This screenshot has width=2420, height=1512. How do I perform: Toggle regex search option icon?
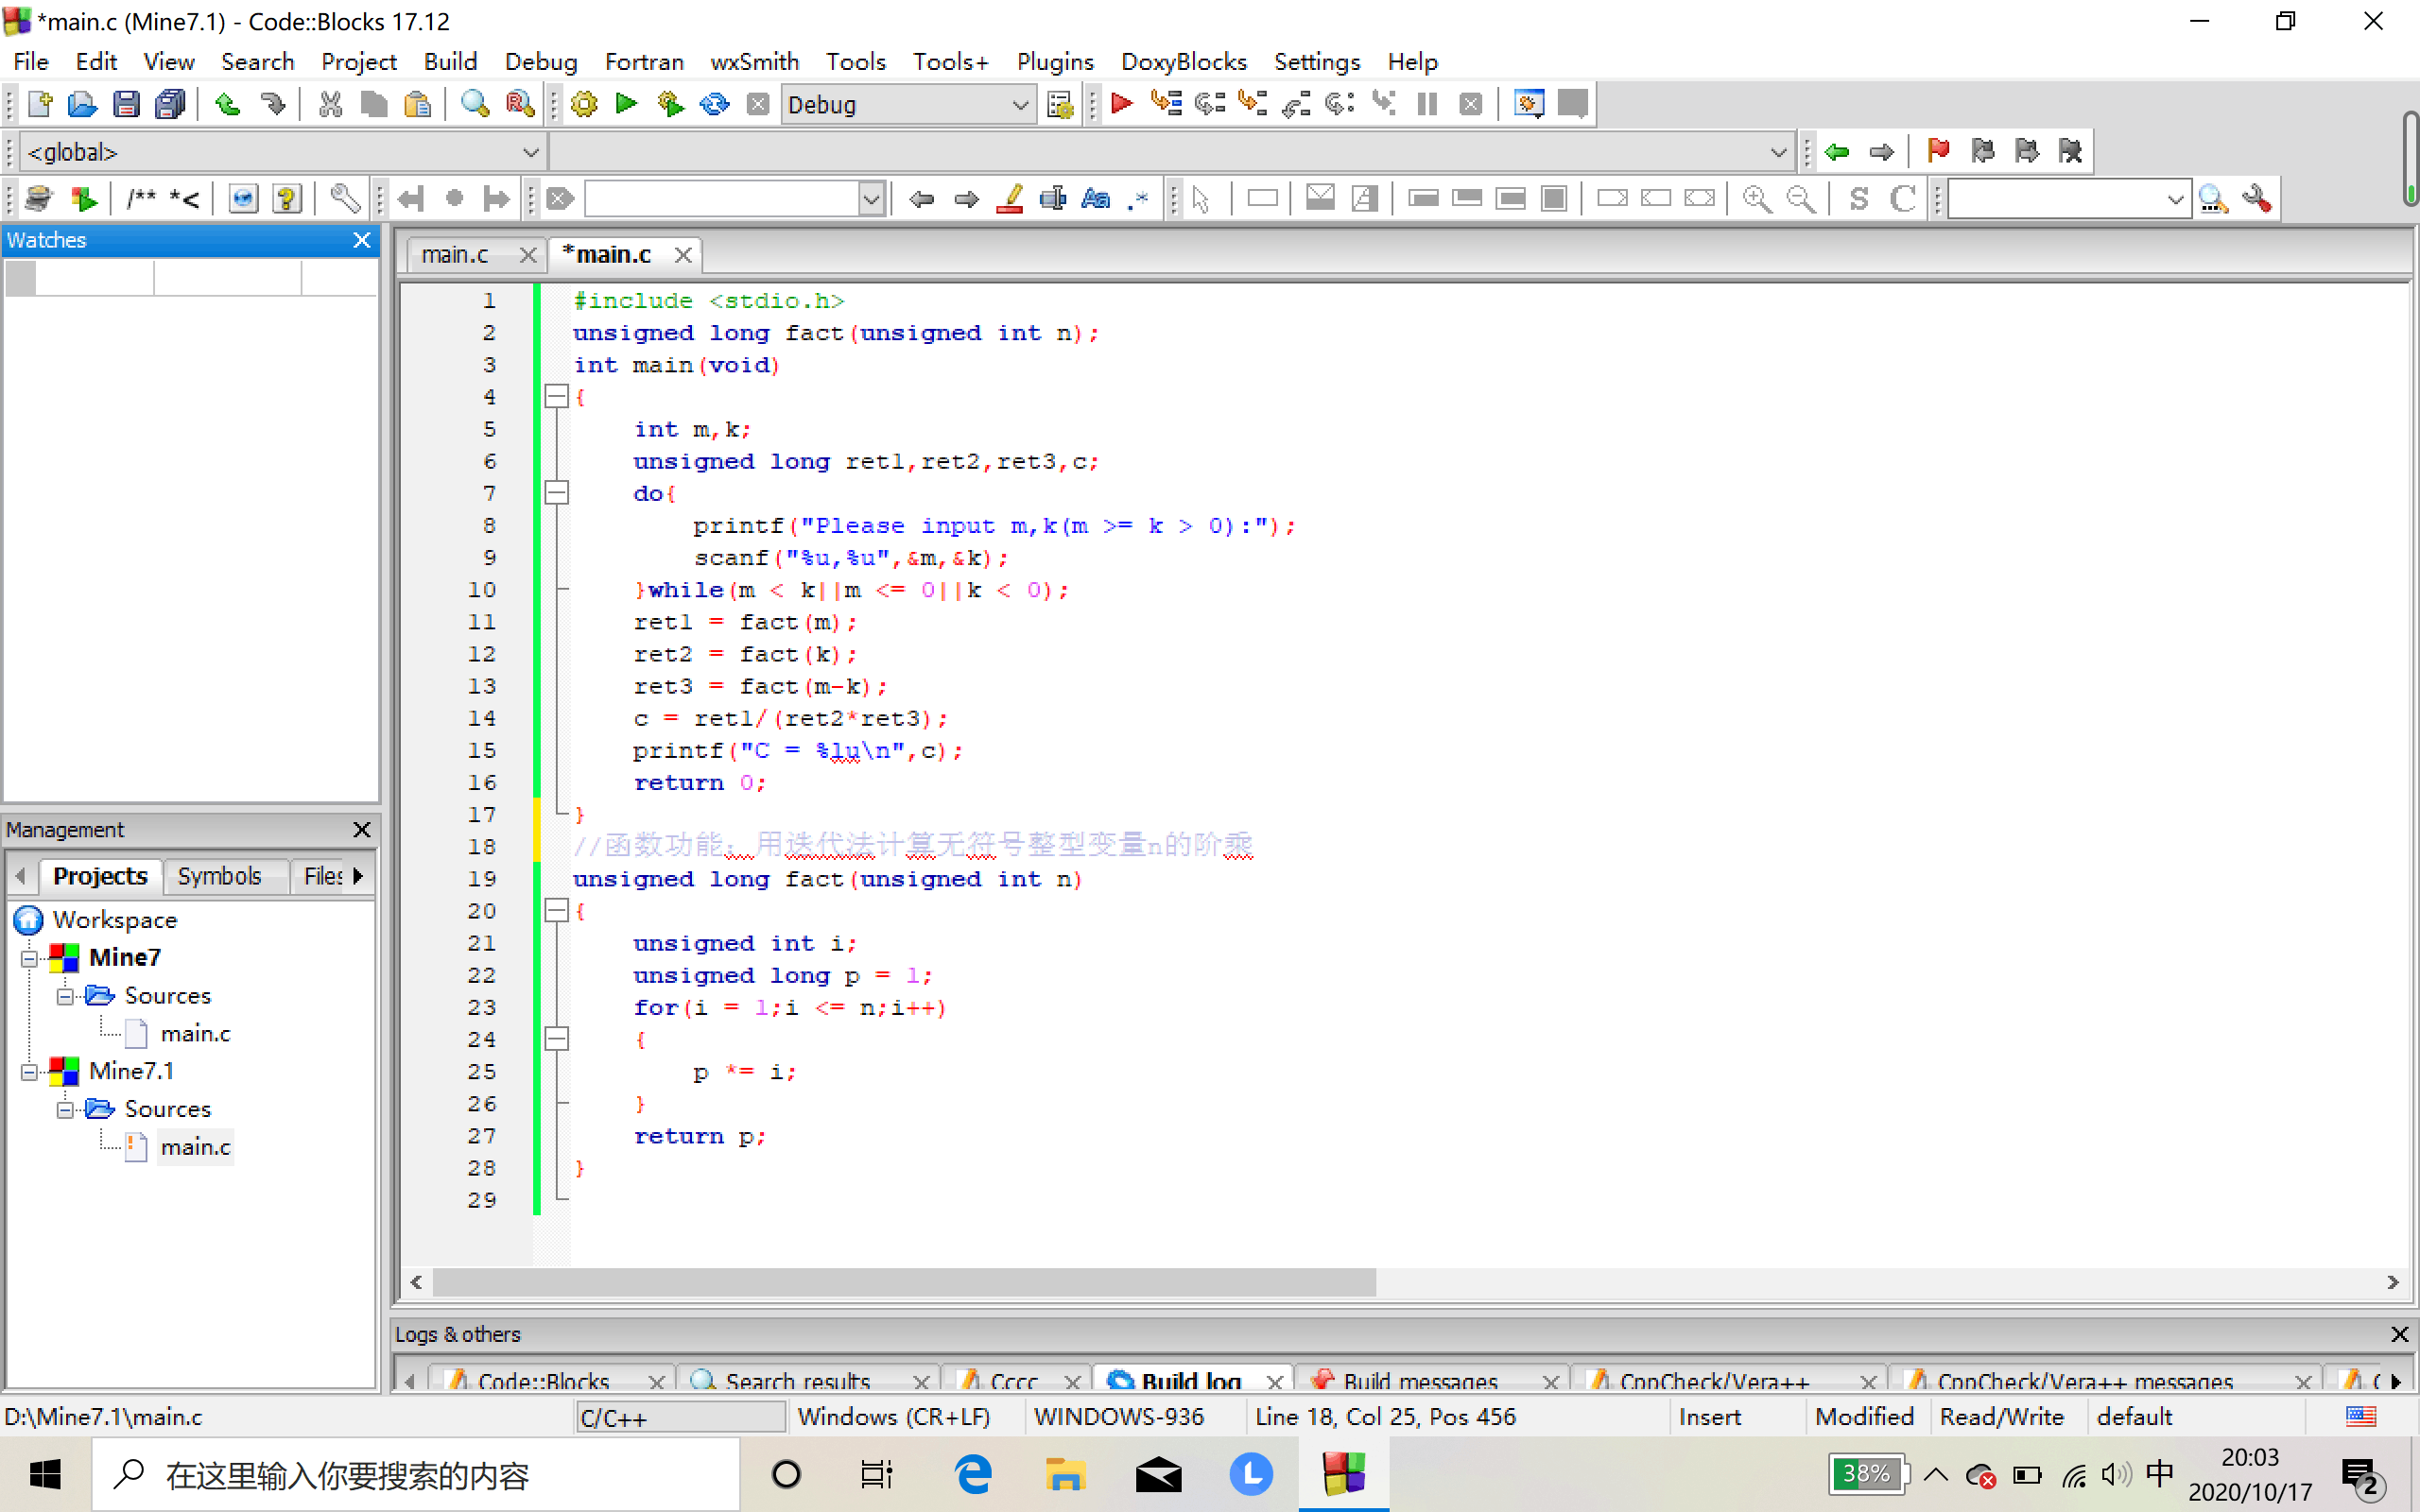[1138, 199]
